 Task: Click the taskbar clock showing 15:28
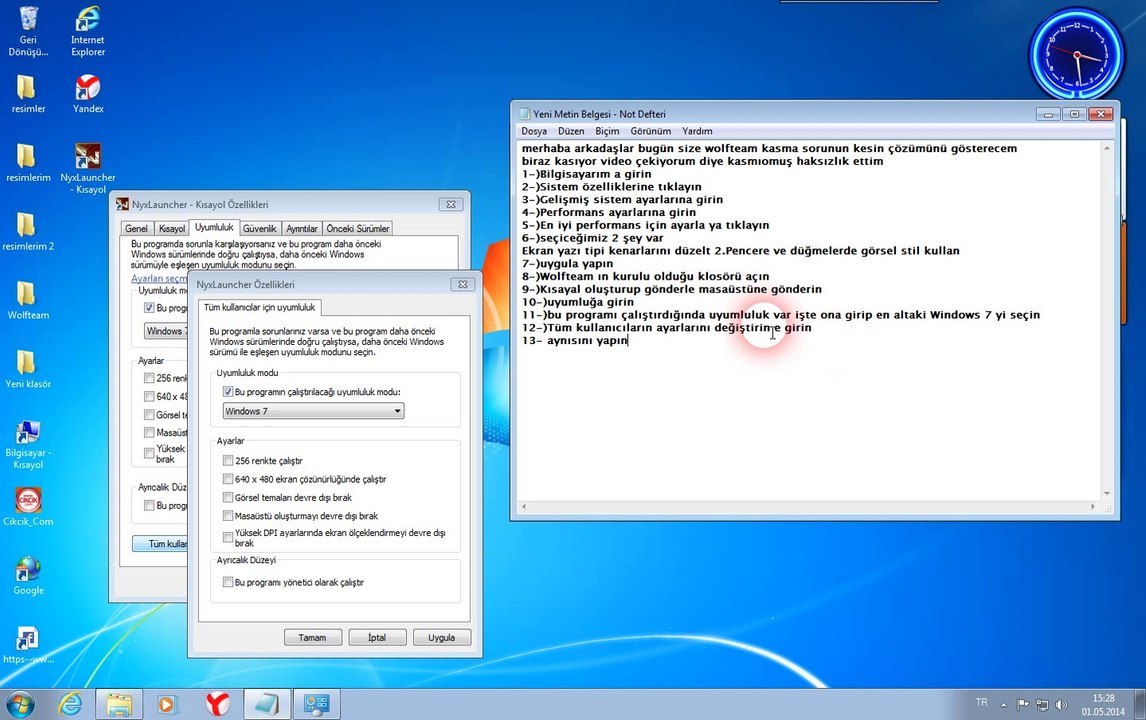pos(1103,705)
